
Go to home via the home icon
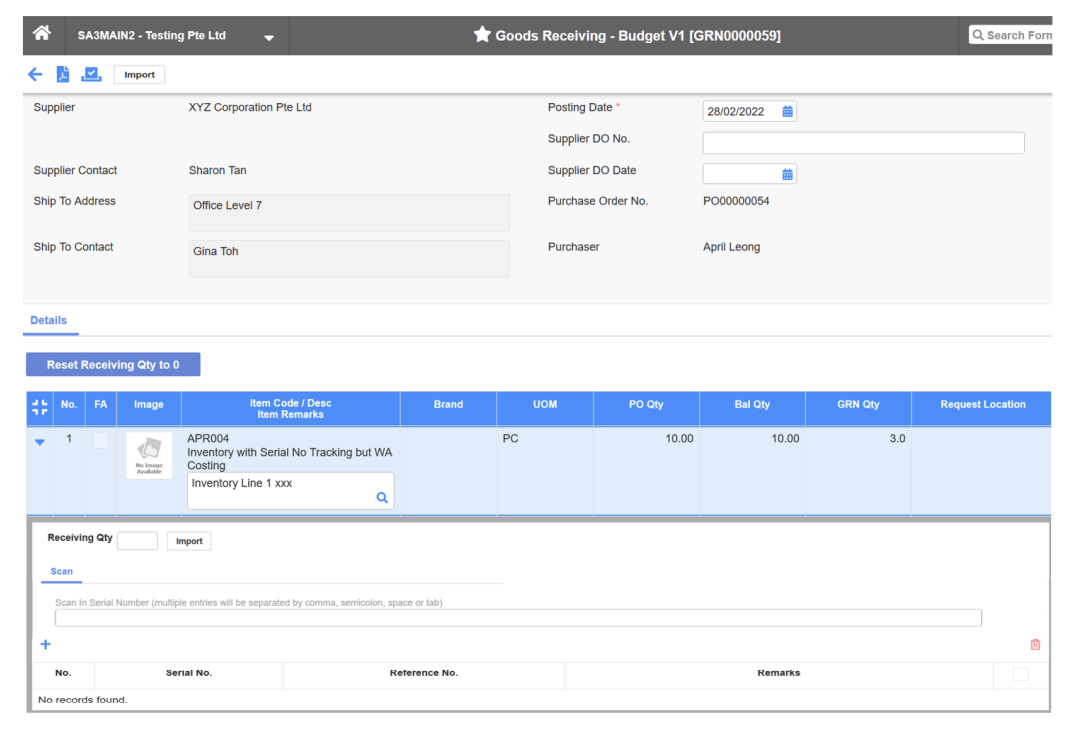click(40, 34)
